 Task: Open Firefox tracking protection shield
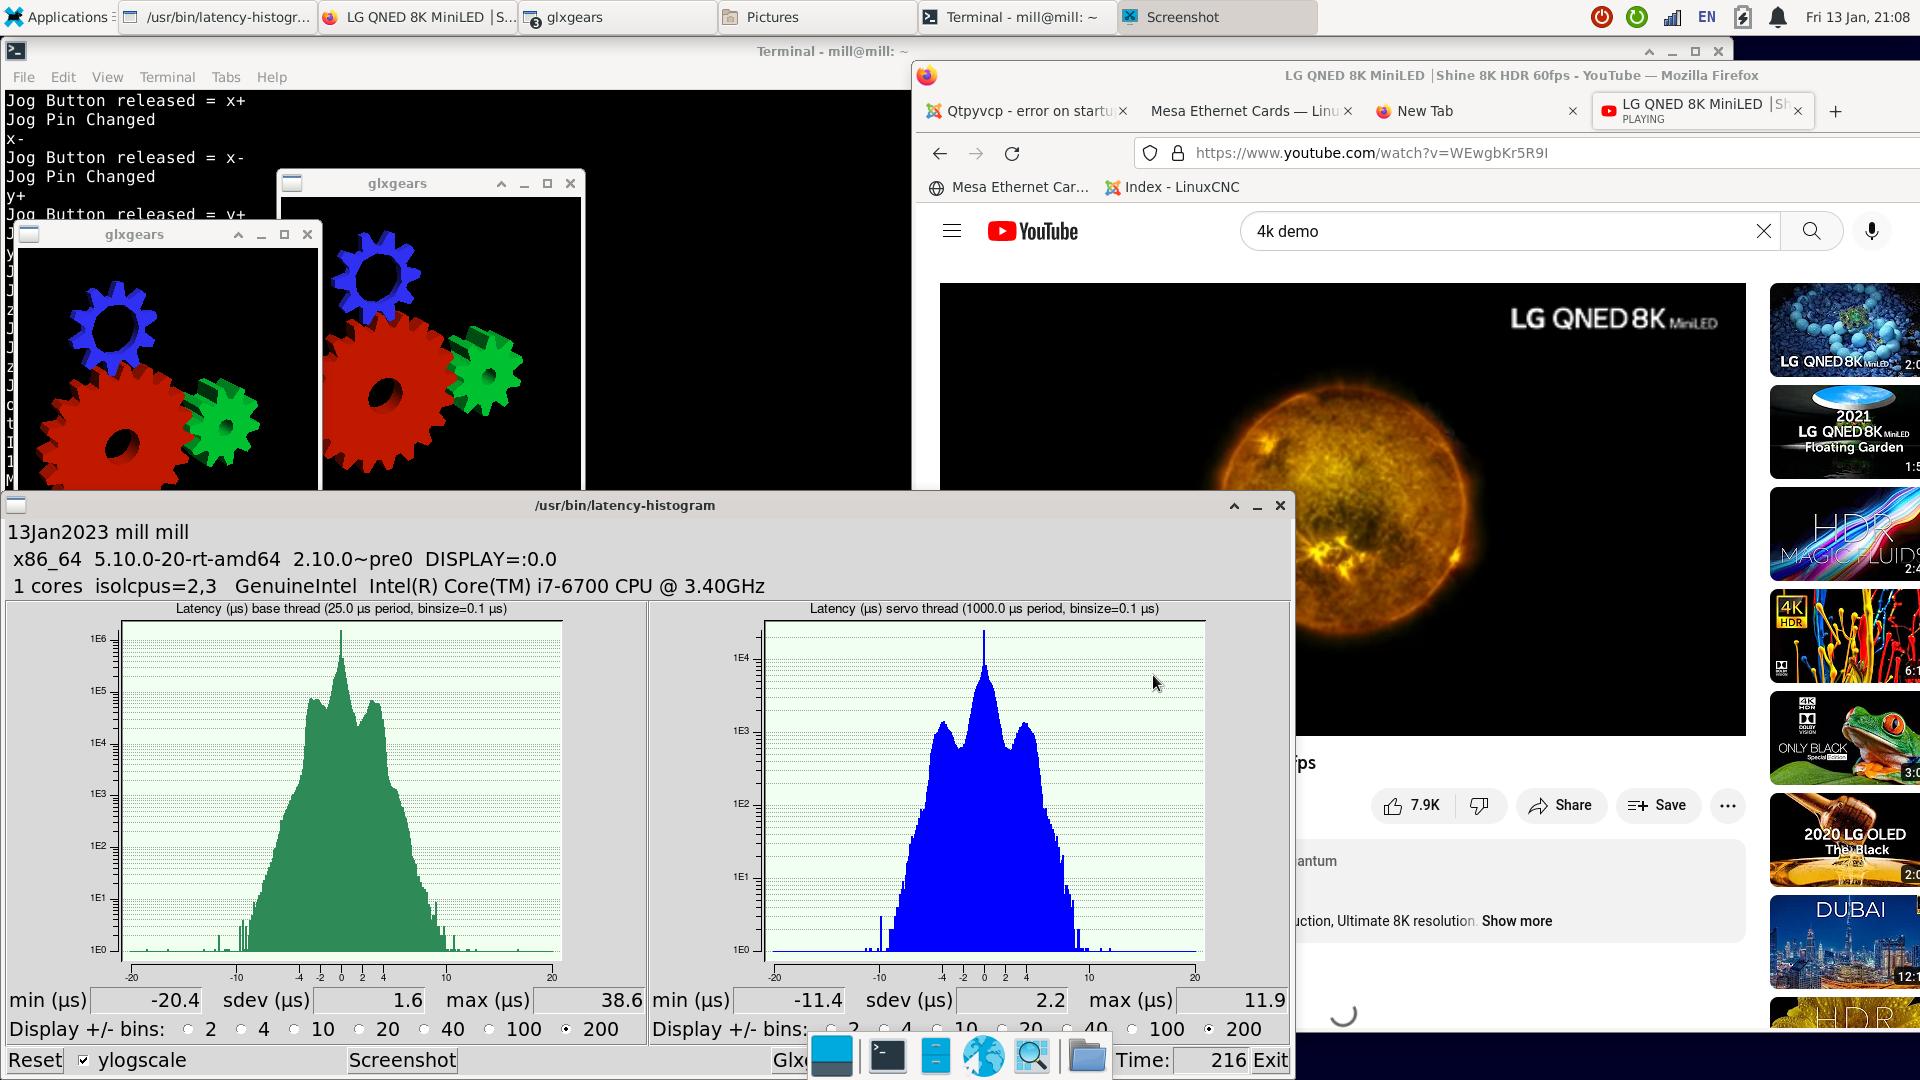(1150, 153)
